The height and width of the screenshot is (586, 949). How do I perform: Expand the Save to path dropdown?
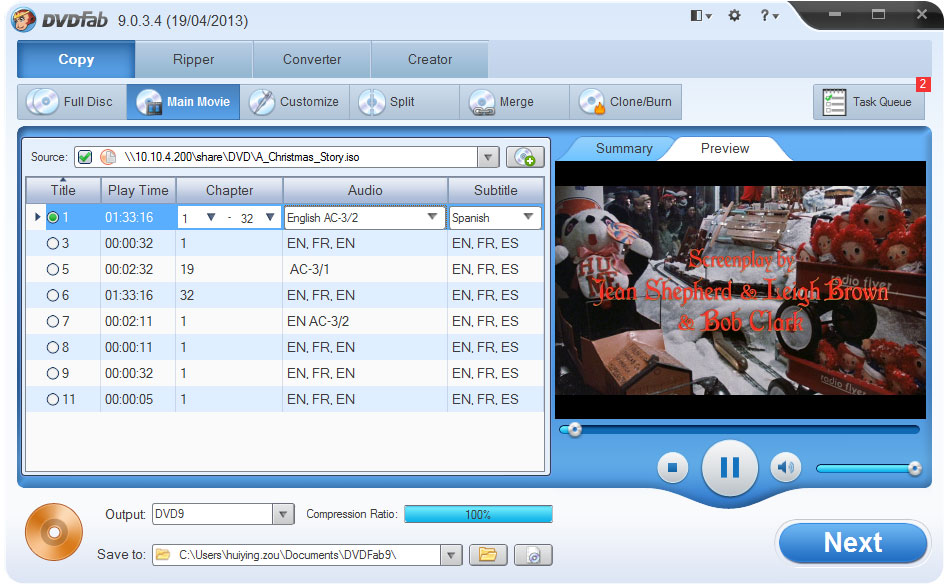[451, 555]
